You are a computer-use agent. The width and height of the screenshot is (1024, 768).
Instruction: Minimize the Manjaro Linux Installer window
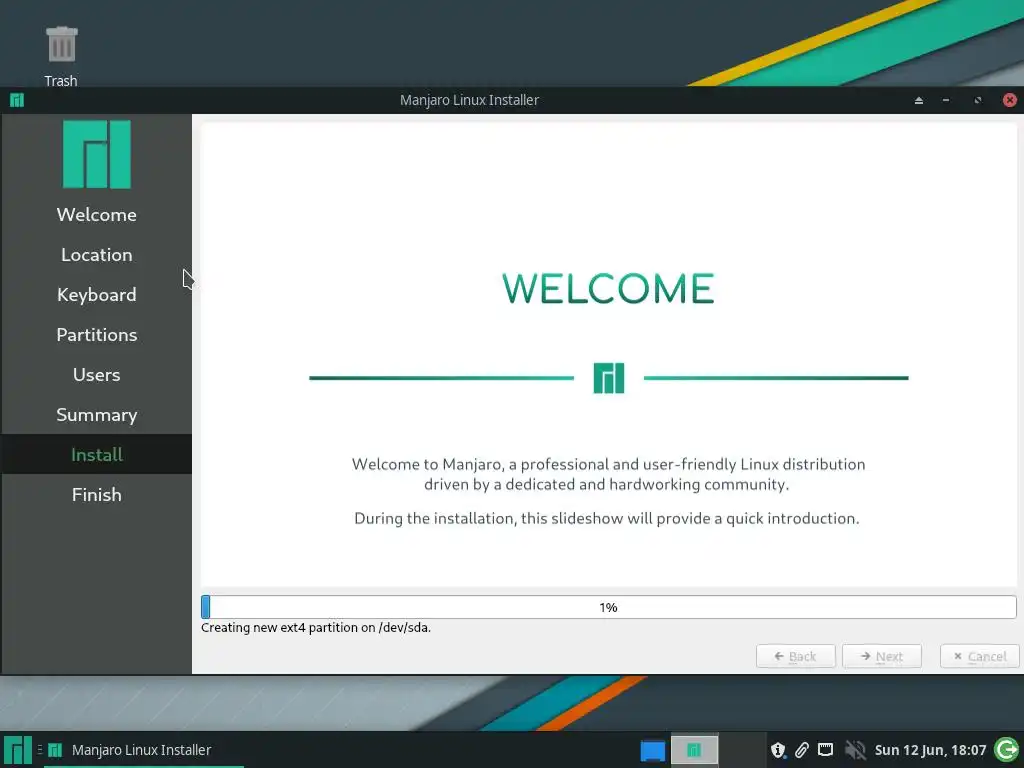coord(946,101)
